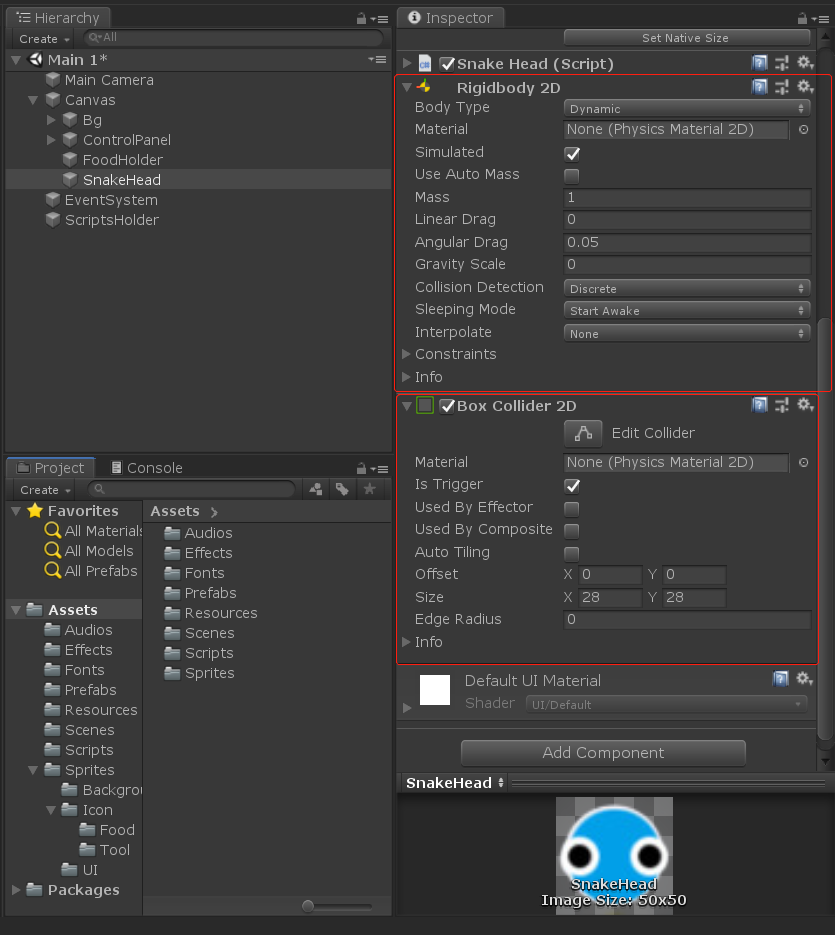Screen dimensions: 835x935
Task: Click Hierarchy panel lock icon
Action: [x=361, y=18]
